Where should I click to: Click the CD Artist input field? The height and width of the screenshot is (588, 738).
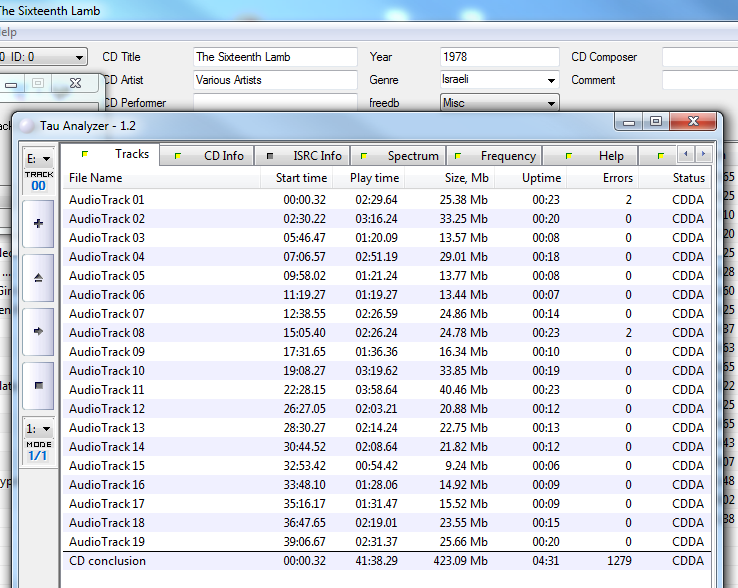tap(275, 80)
